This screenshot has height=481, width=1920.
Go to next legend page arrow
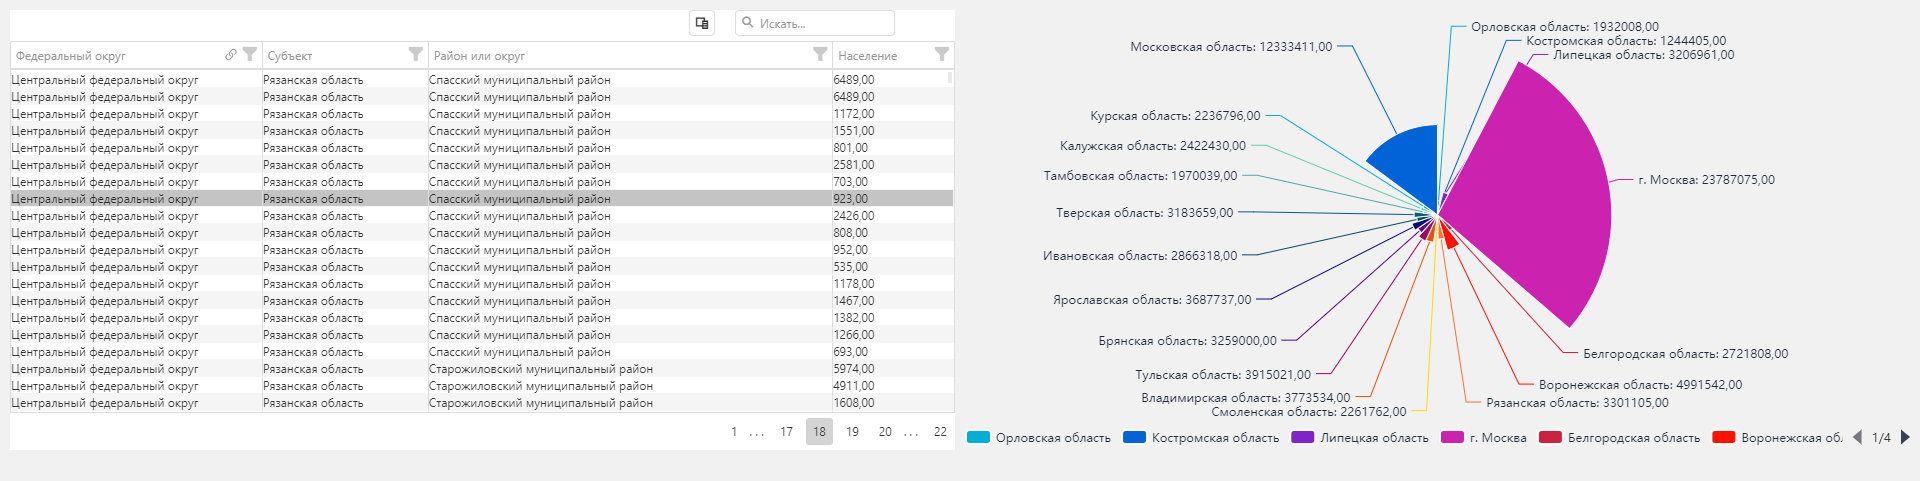coord(1905,437)
